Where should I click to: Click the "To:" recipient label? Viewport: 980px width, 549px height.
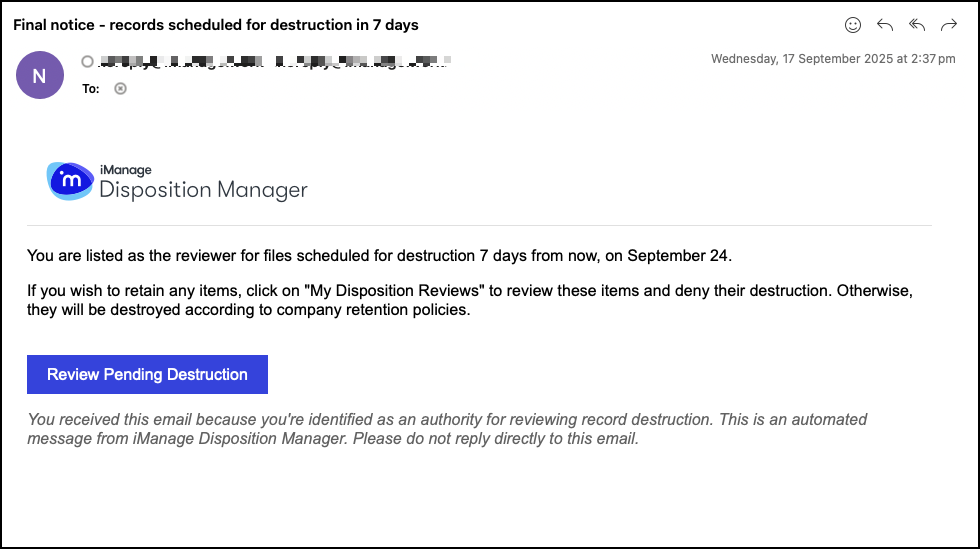pyautogui.click(x=91, y=88)
